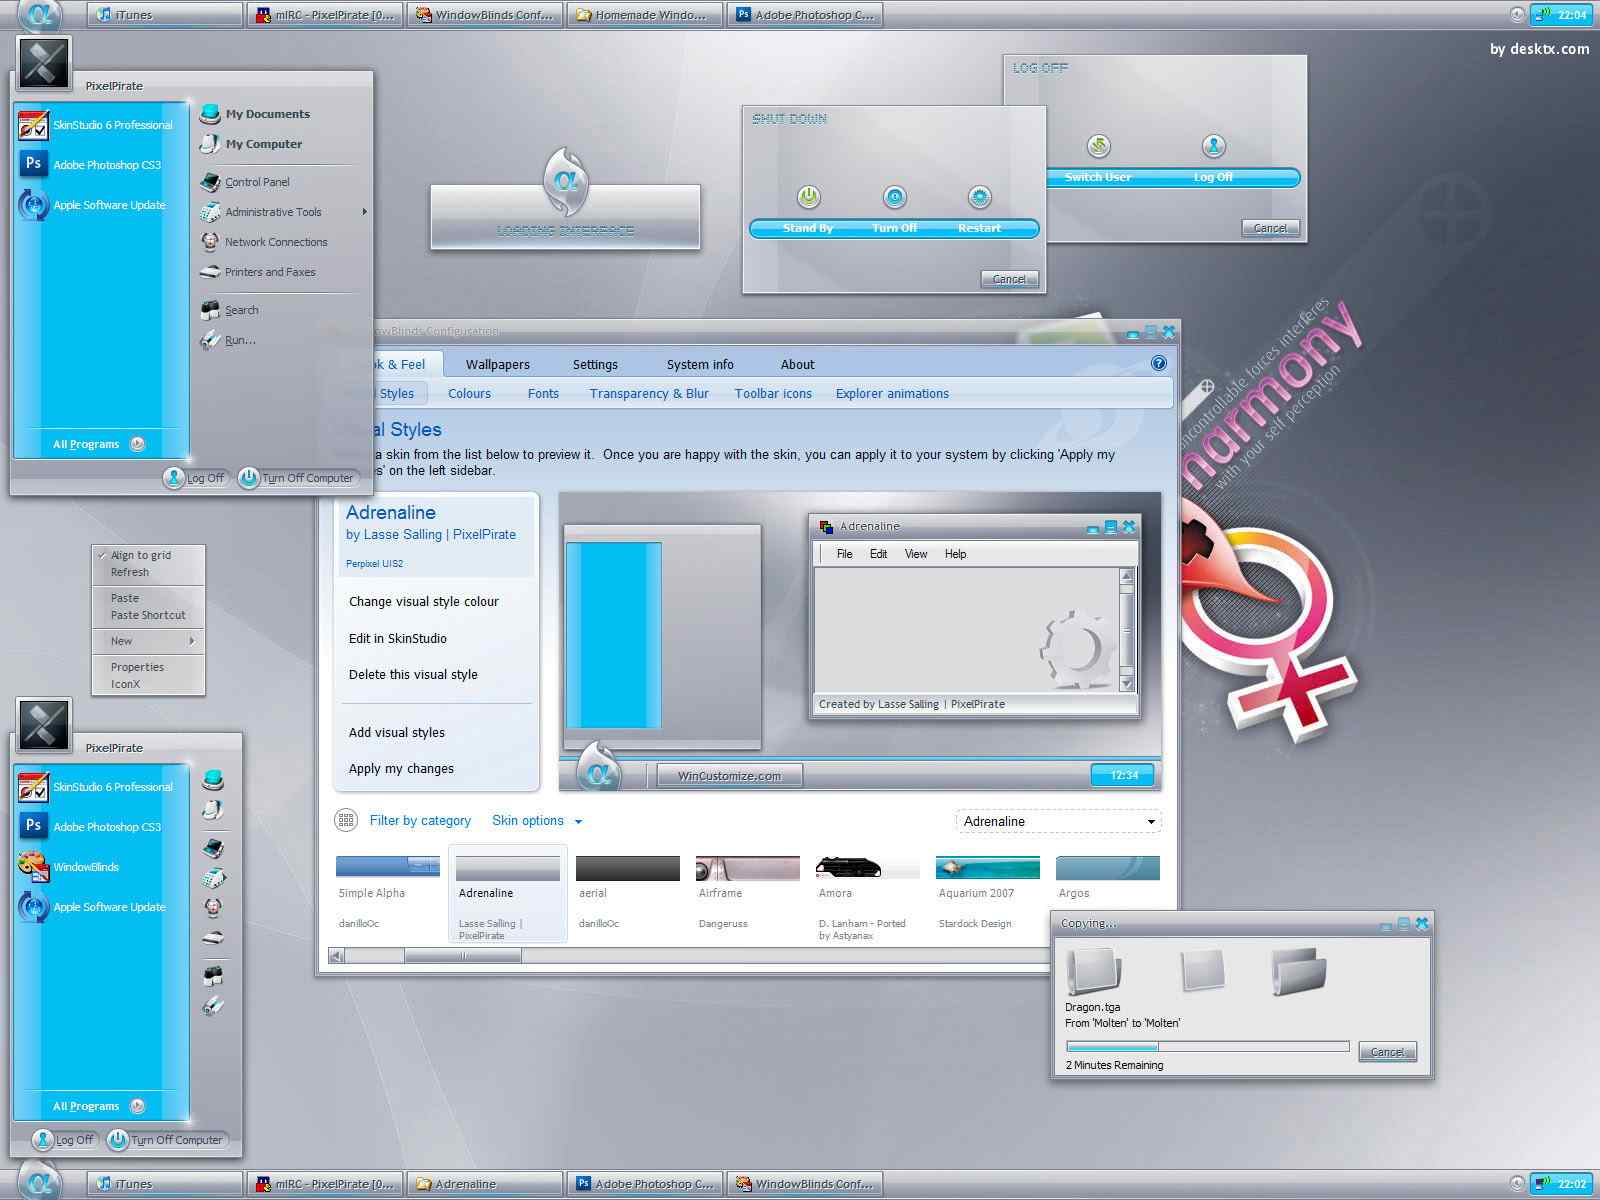The height and width of the screenshot is (1200, 1600).
Task: Open the Skin options dropdown
Action: pos(537,820)
